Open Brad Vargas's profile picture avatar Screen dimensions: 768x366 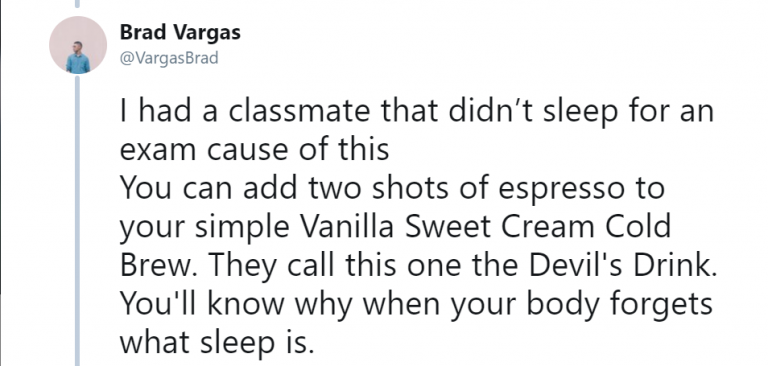(78, 45)
